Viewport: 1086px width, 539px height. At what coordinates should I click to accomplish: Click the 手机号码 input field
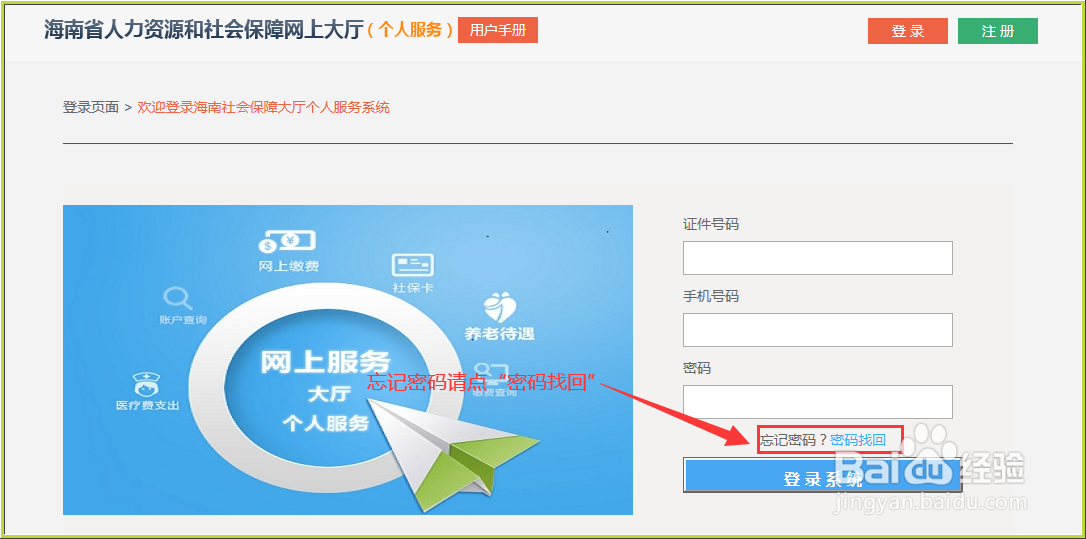[817, 330]
